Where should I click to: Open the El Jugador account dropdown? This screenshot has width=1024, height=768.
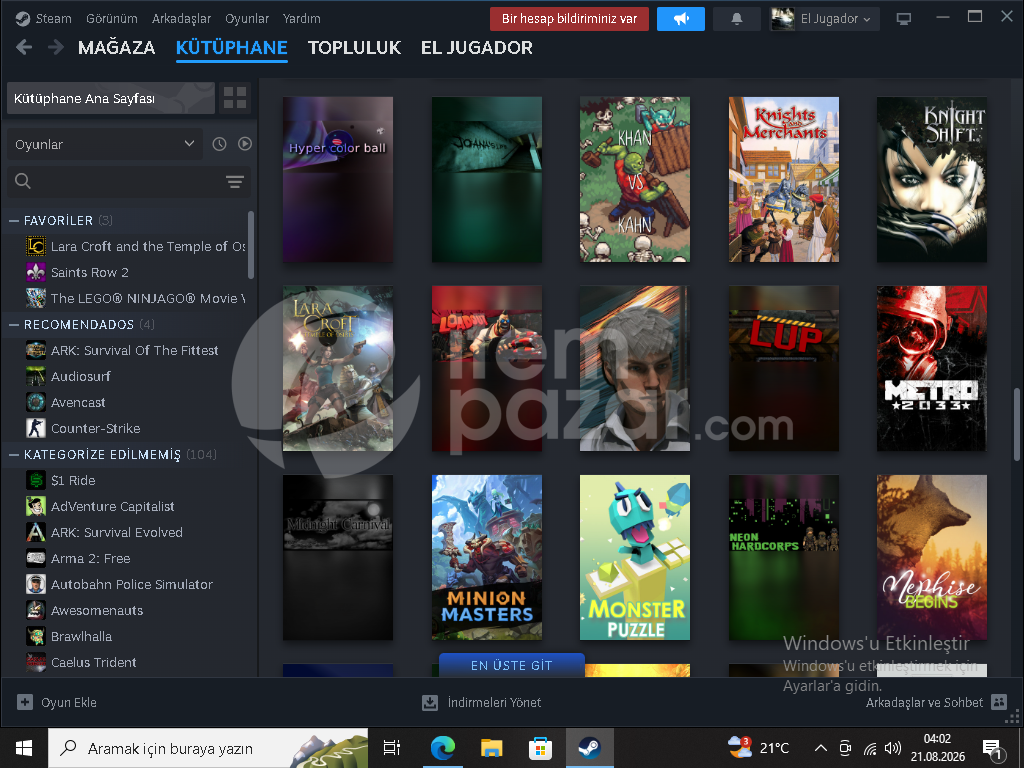[825, 19]
